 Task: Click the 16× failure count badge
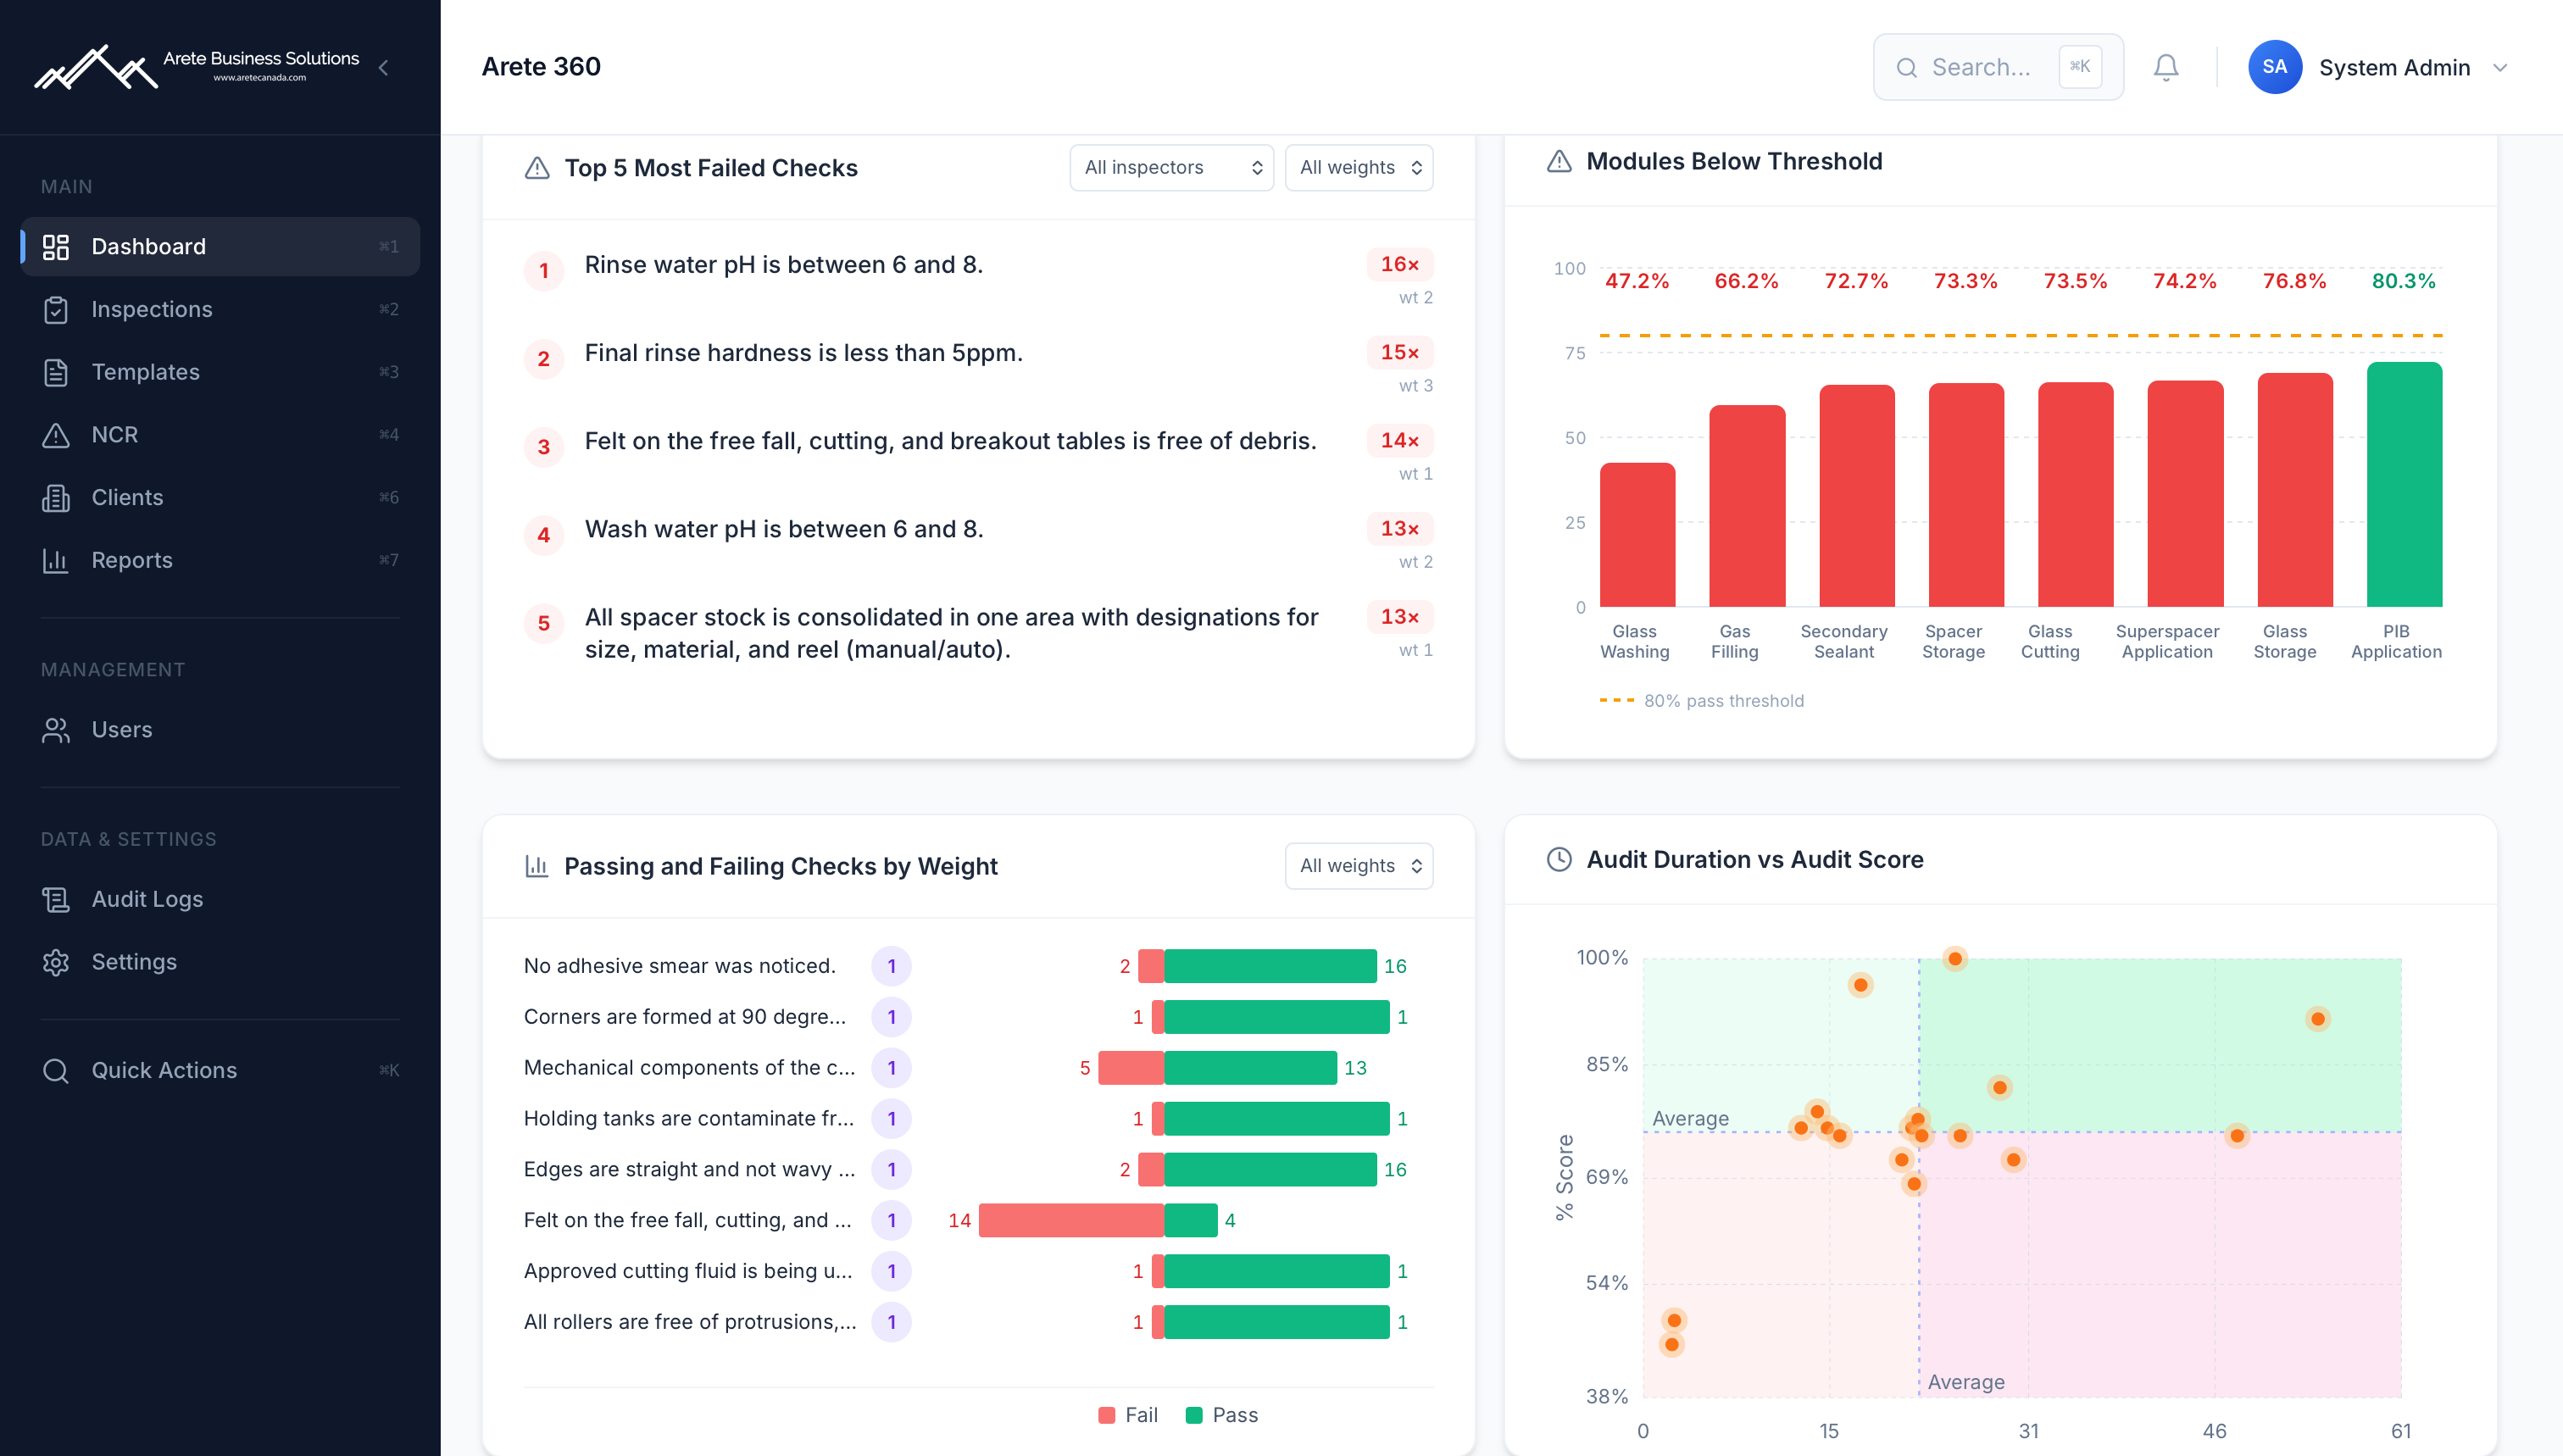click(1400, 265)
